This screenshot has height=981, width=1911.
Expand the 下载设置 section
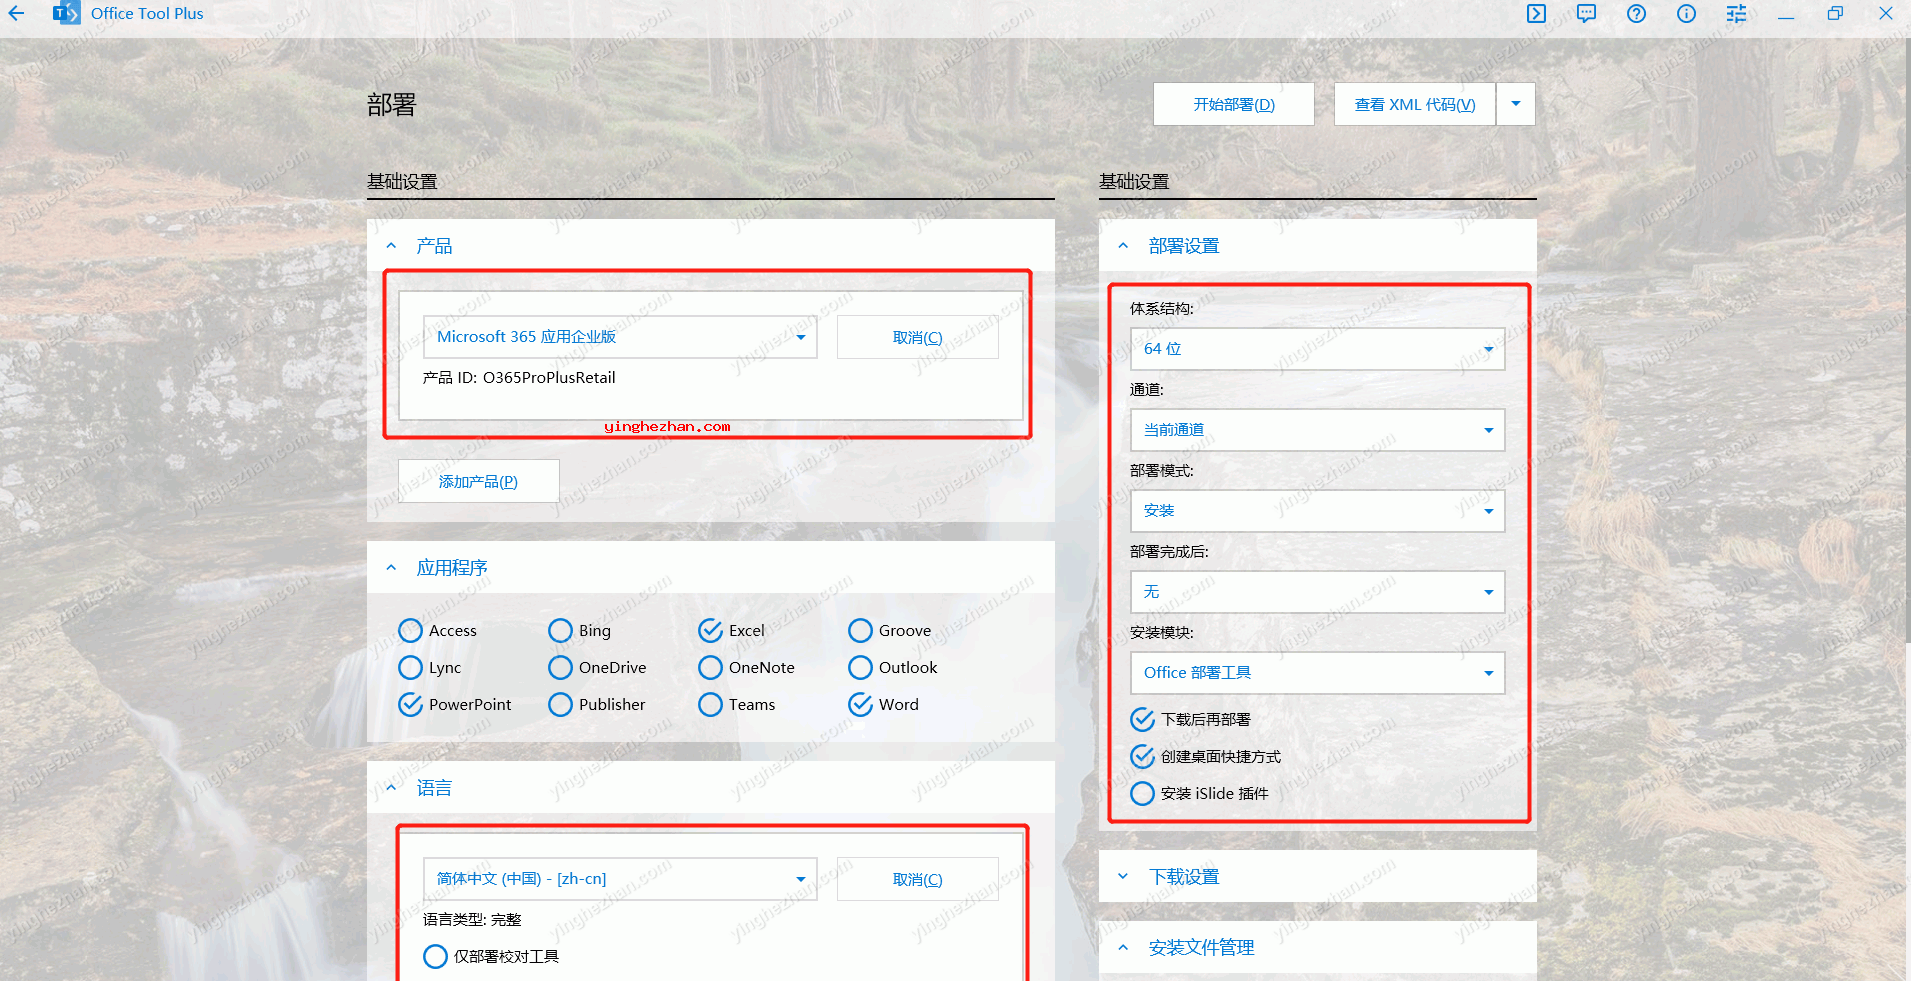[1124, 877]
